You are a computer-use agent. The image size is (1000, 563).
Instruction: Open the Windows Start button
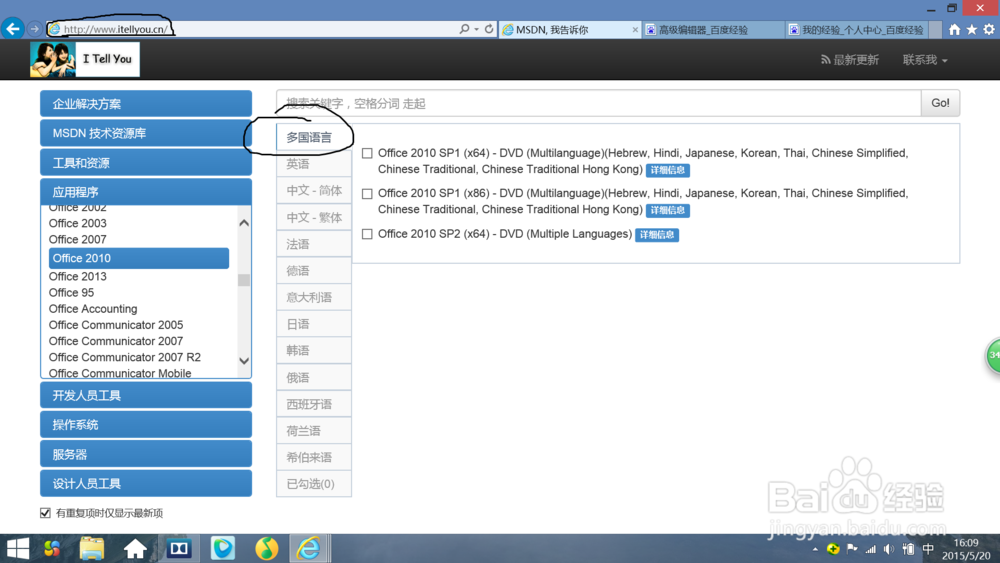point(18,548)
